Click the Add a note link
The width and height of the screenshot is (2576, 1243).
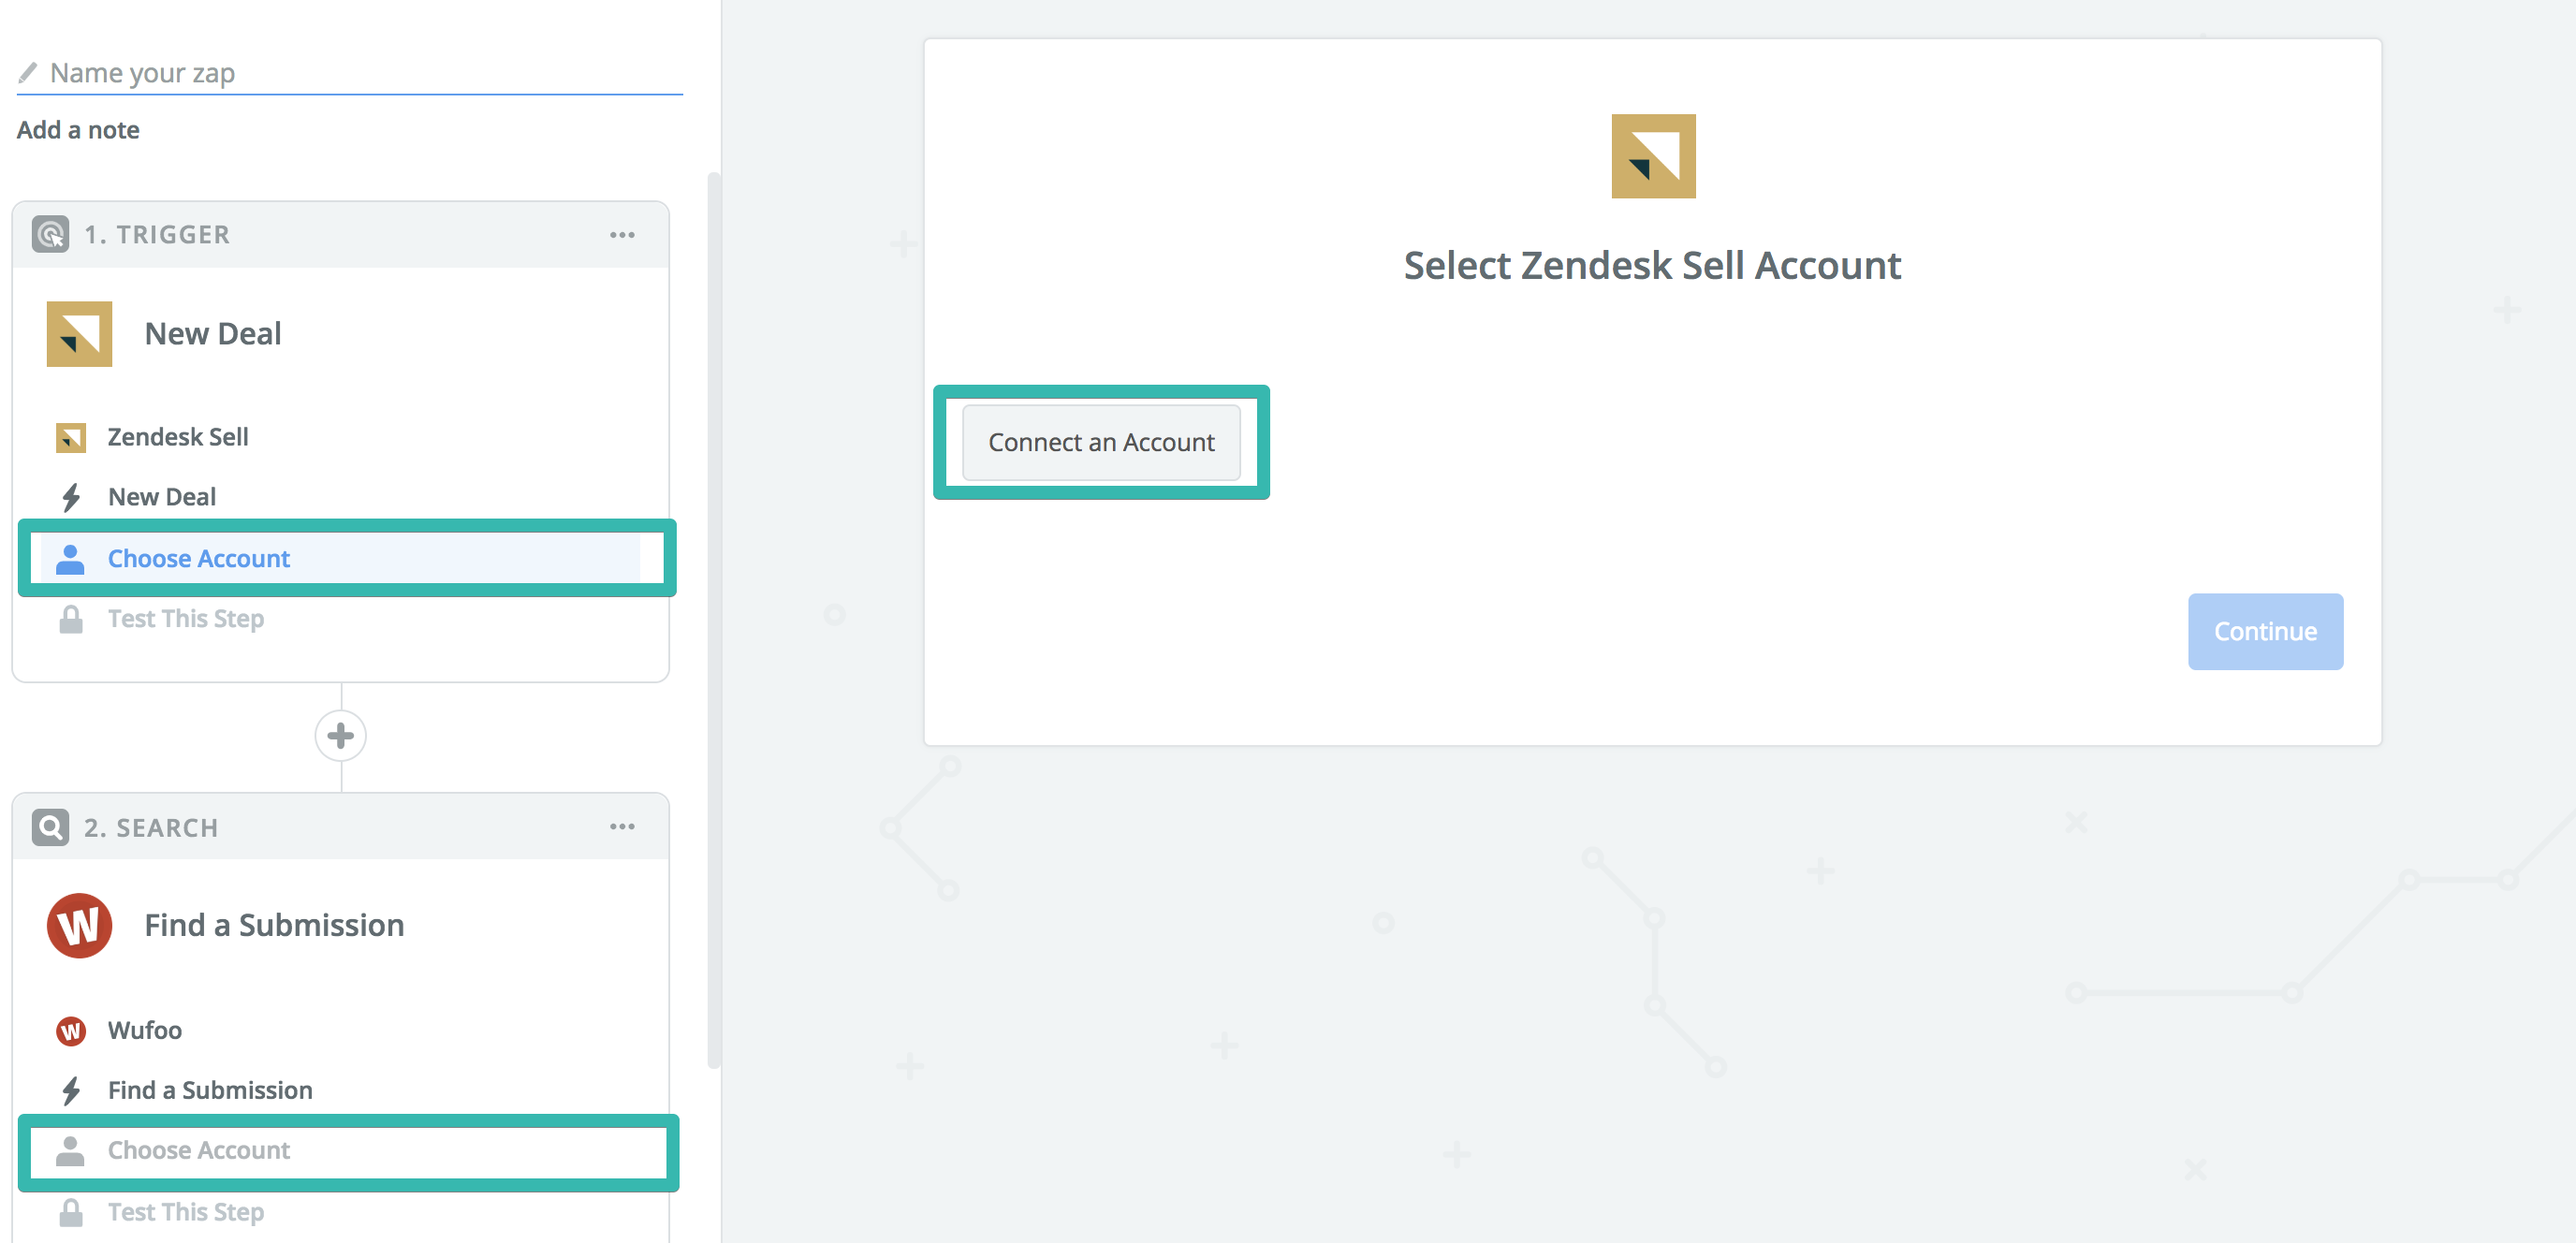(78, 130)
